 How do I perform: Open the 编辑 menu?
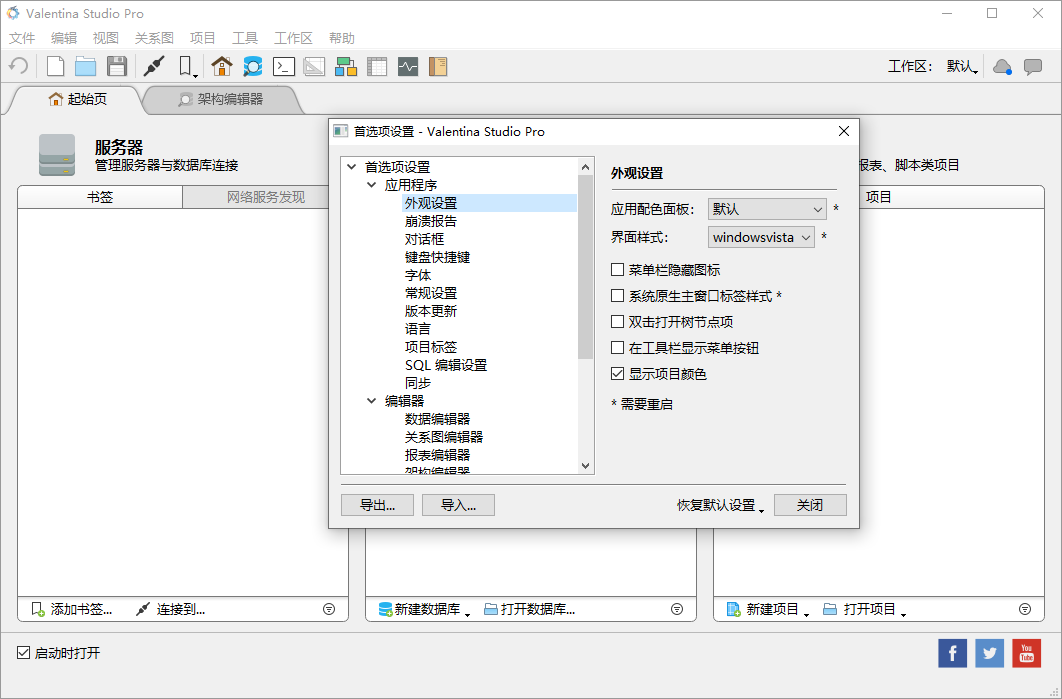click(x=64, y=38)
